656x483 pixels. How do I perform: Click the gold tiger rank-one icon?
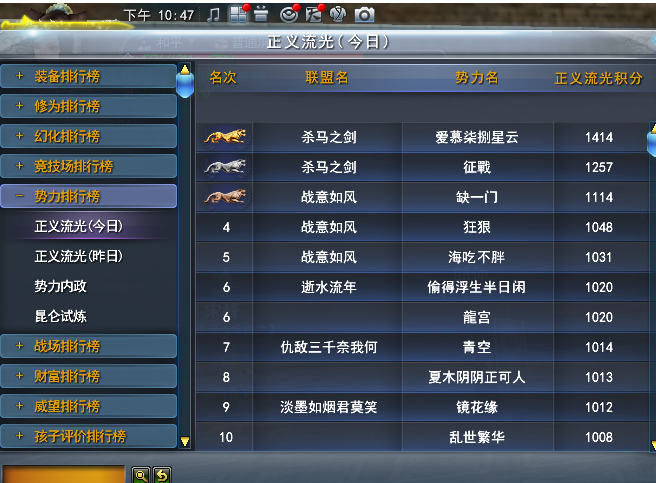click(x=225, y=137)
